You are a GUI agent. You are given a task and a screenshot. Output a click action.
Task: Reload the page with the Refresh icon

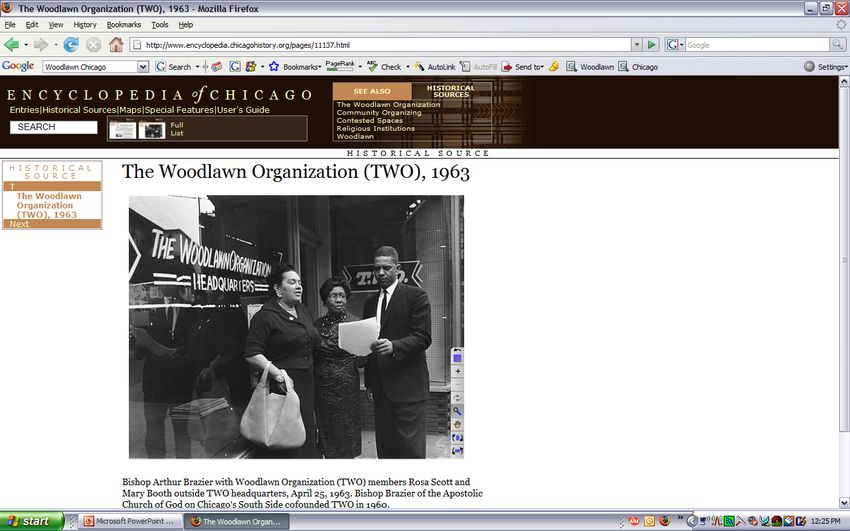coord(70,45)
